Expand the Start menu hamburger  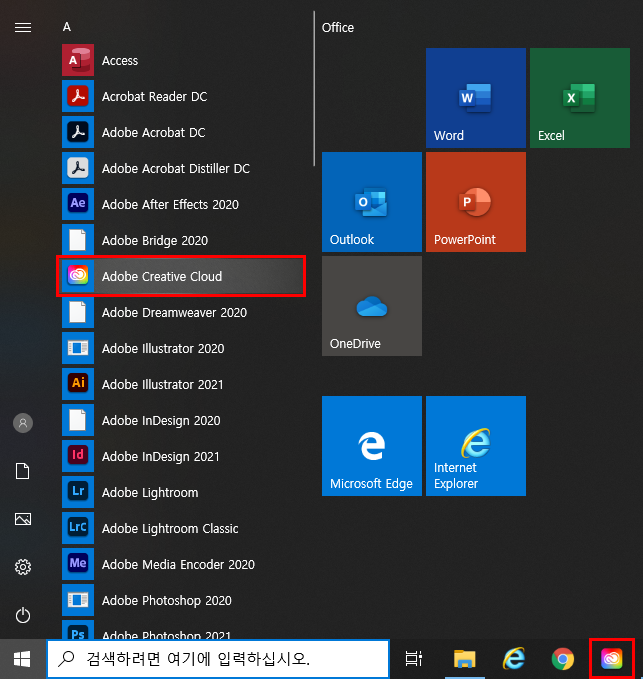(x=23, y=28)
